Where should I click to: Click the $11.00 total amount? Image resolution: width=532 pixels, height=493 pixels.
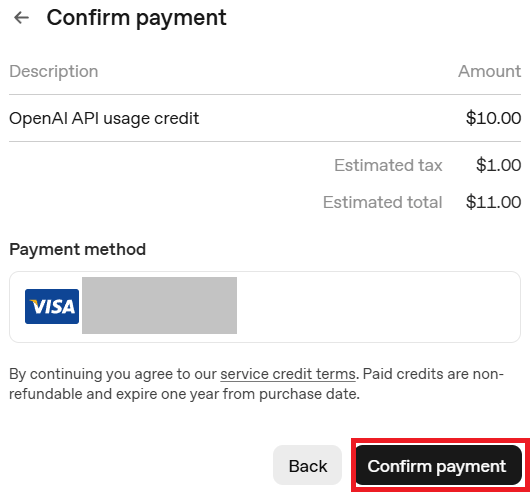pyautogui.click(x=493, y=202)
